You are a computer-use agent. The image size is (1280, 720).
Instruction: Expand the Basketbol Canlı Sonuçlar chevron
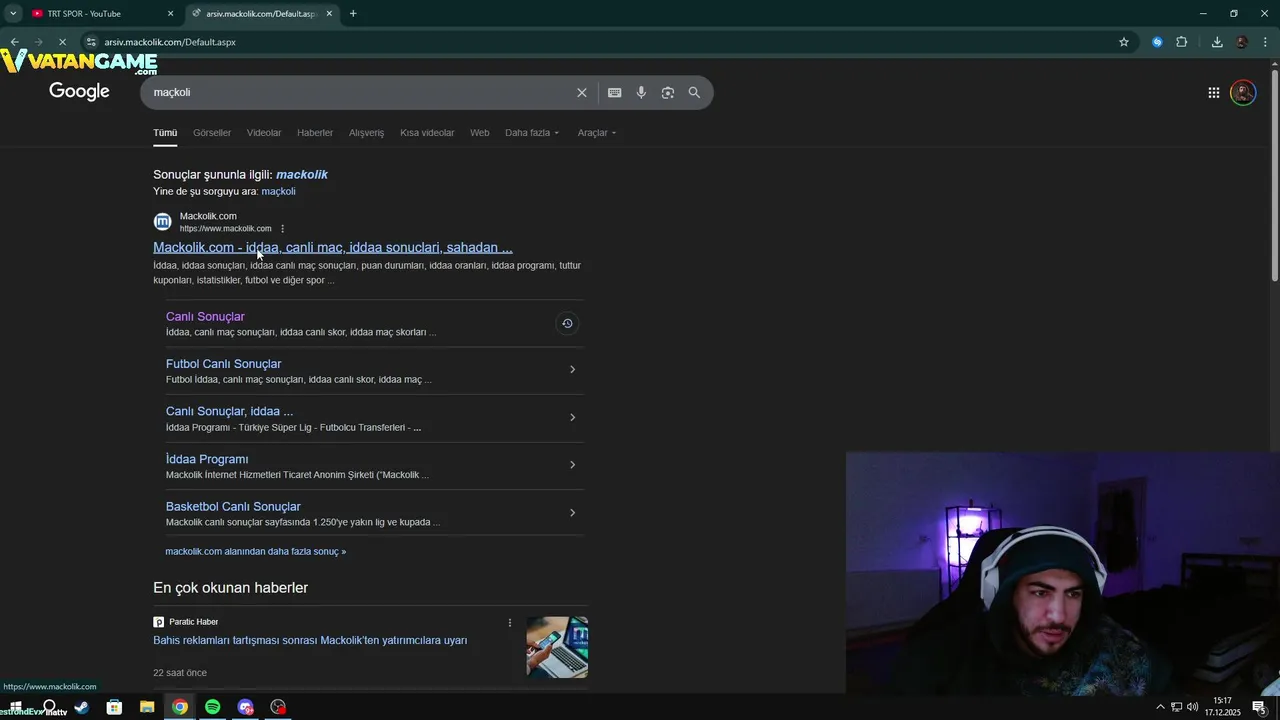(572, 512)
